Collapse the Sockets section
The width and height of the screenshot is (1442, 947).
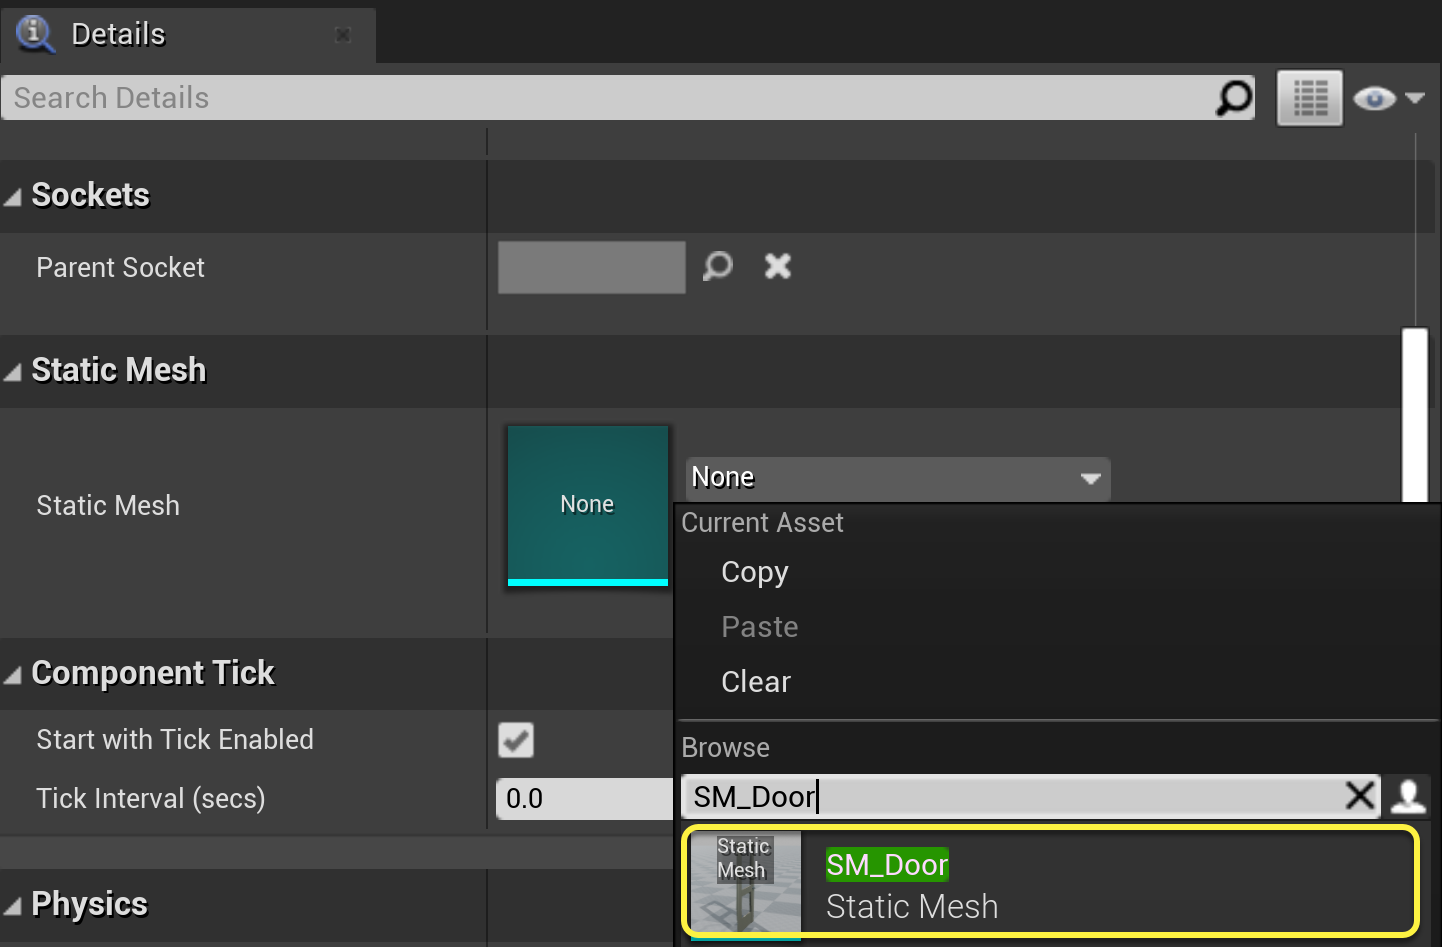[x=13, y=196]
